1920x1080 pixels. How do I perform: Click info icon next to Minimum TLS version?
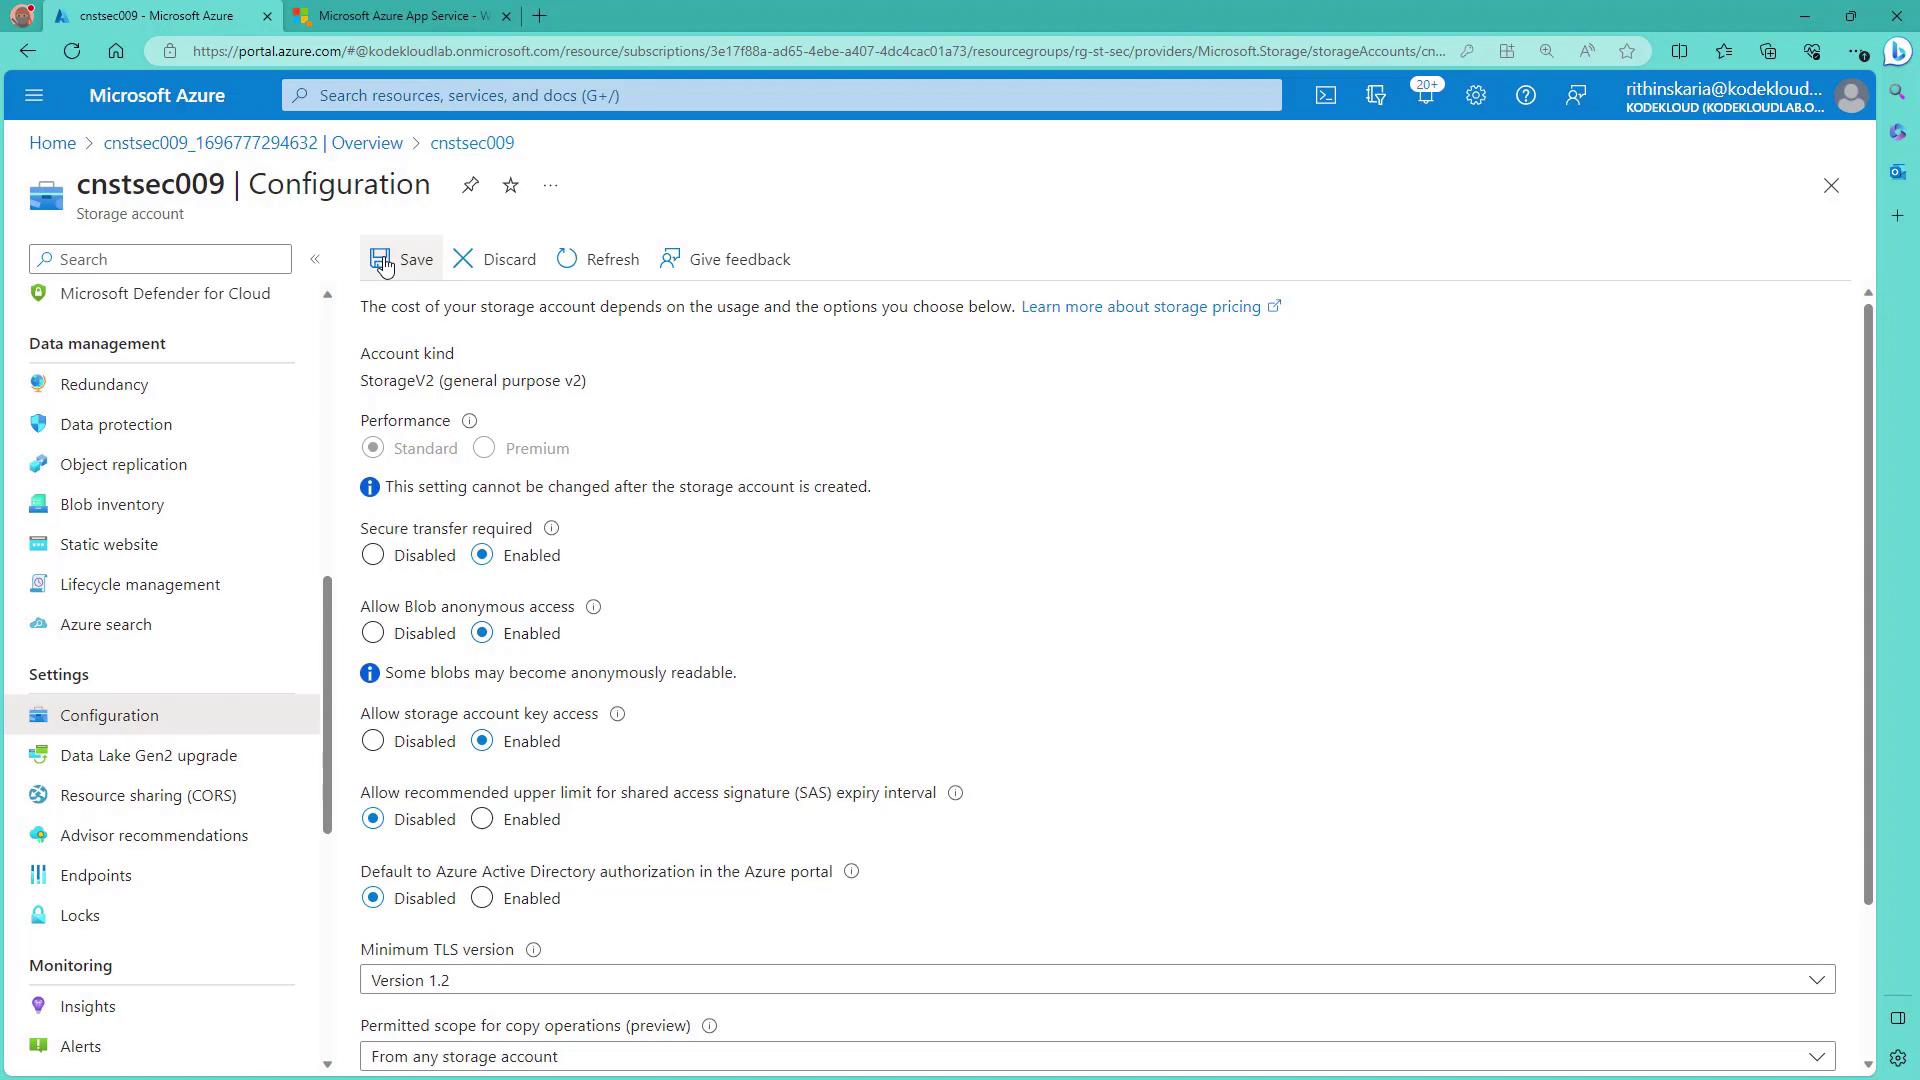(x=533, y=950)
